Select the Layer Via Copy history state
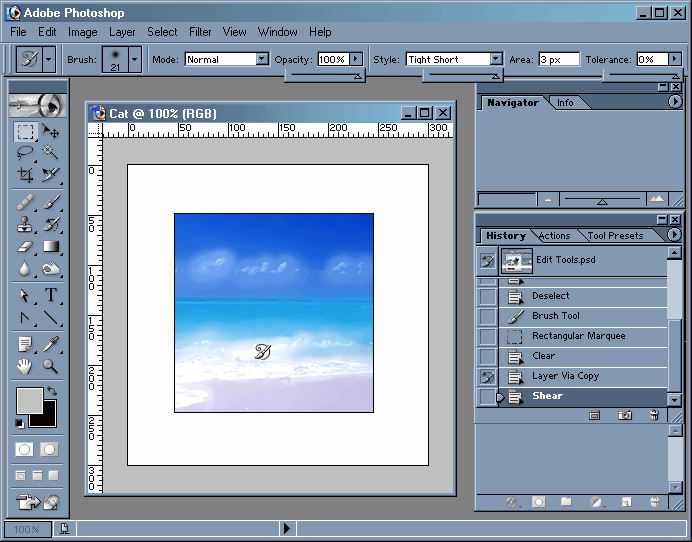The image size is (692, 542). coord(583,376)
